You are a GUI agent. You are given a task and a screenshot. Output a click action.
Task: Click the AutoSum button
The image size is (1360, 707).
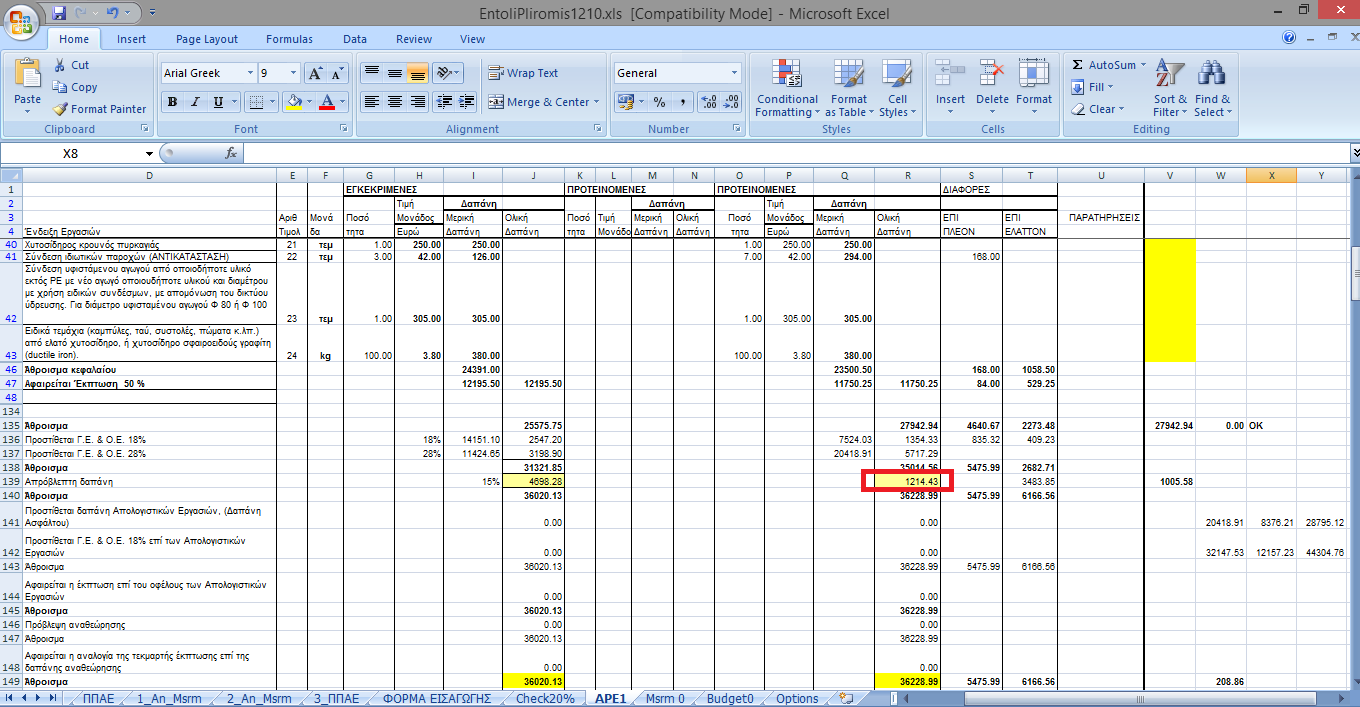click(1105, 65)
